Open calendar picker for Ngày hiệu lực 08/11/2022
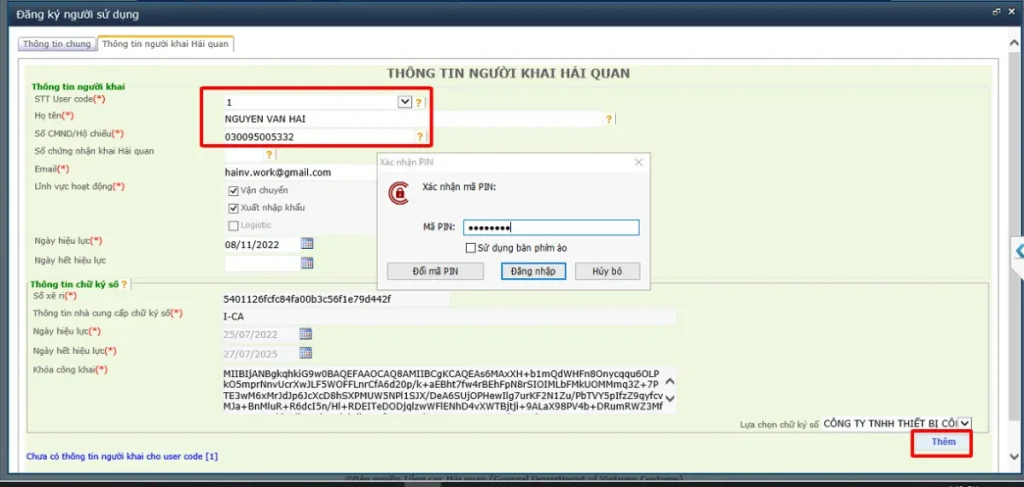Image resolution: width=1024 pixels, height=487 pixels. [x=307, y=244]
